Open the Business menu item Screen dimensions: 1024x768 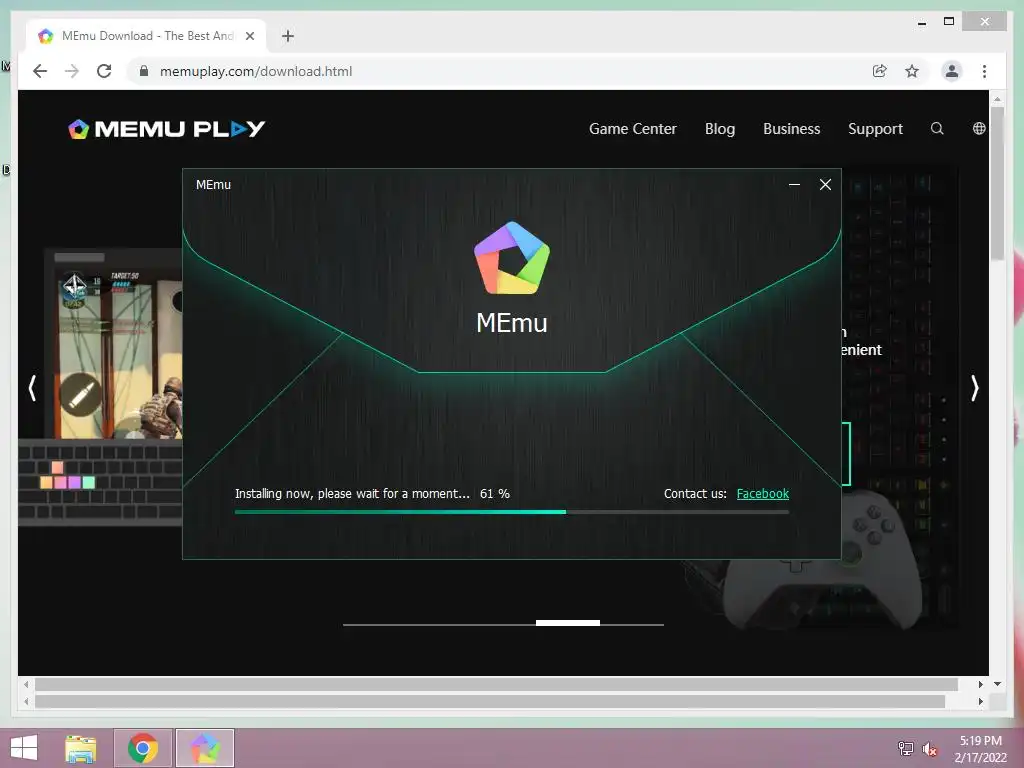point(792,129)
